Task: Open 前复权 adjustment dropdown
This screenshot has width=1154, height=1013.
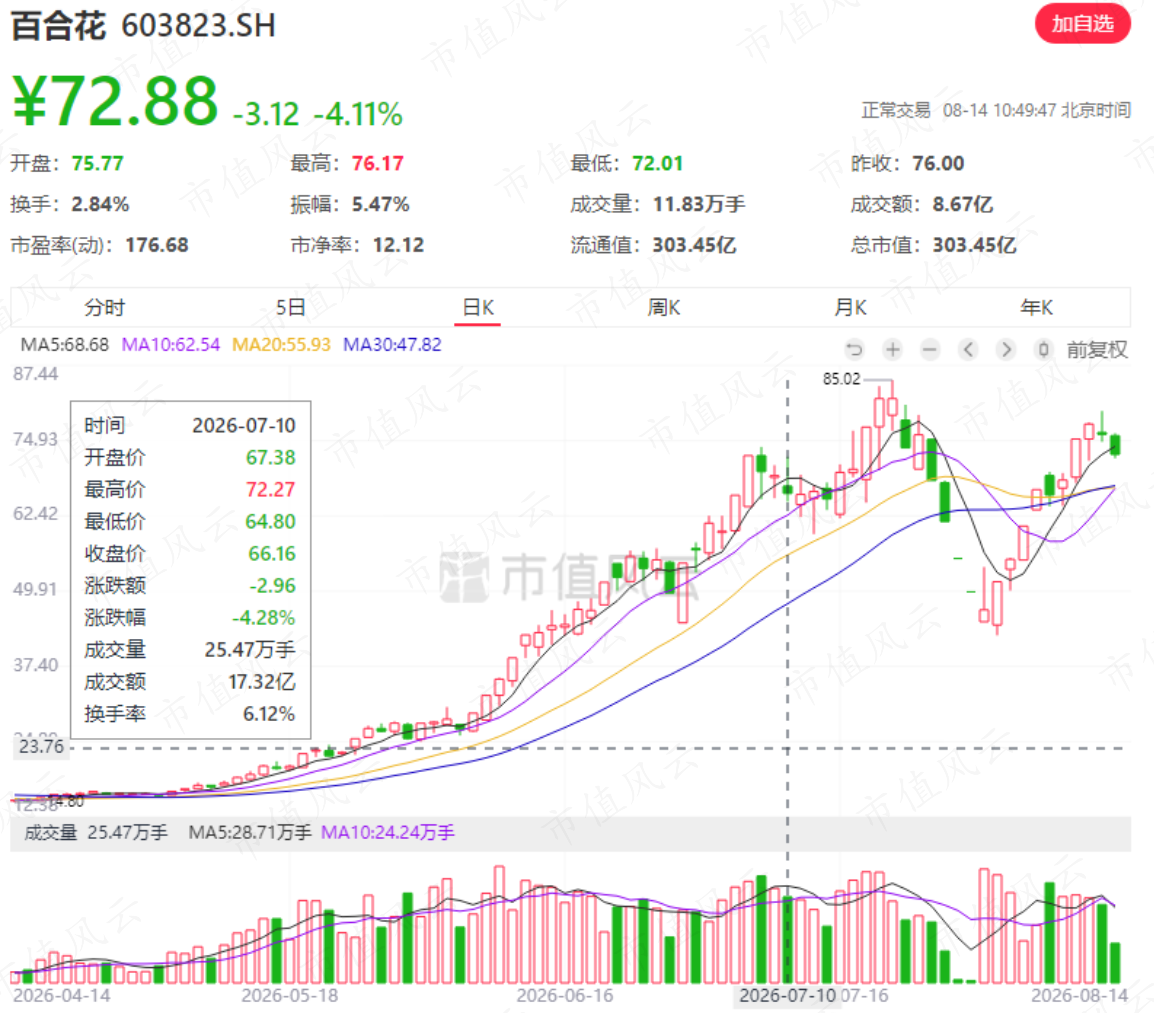Action: (x=1097, y=349)
